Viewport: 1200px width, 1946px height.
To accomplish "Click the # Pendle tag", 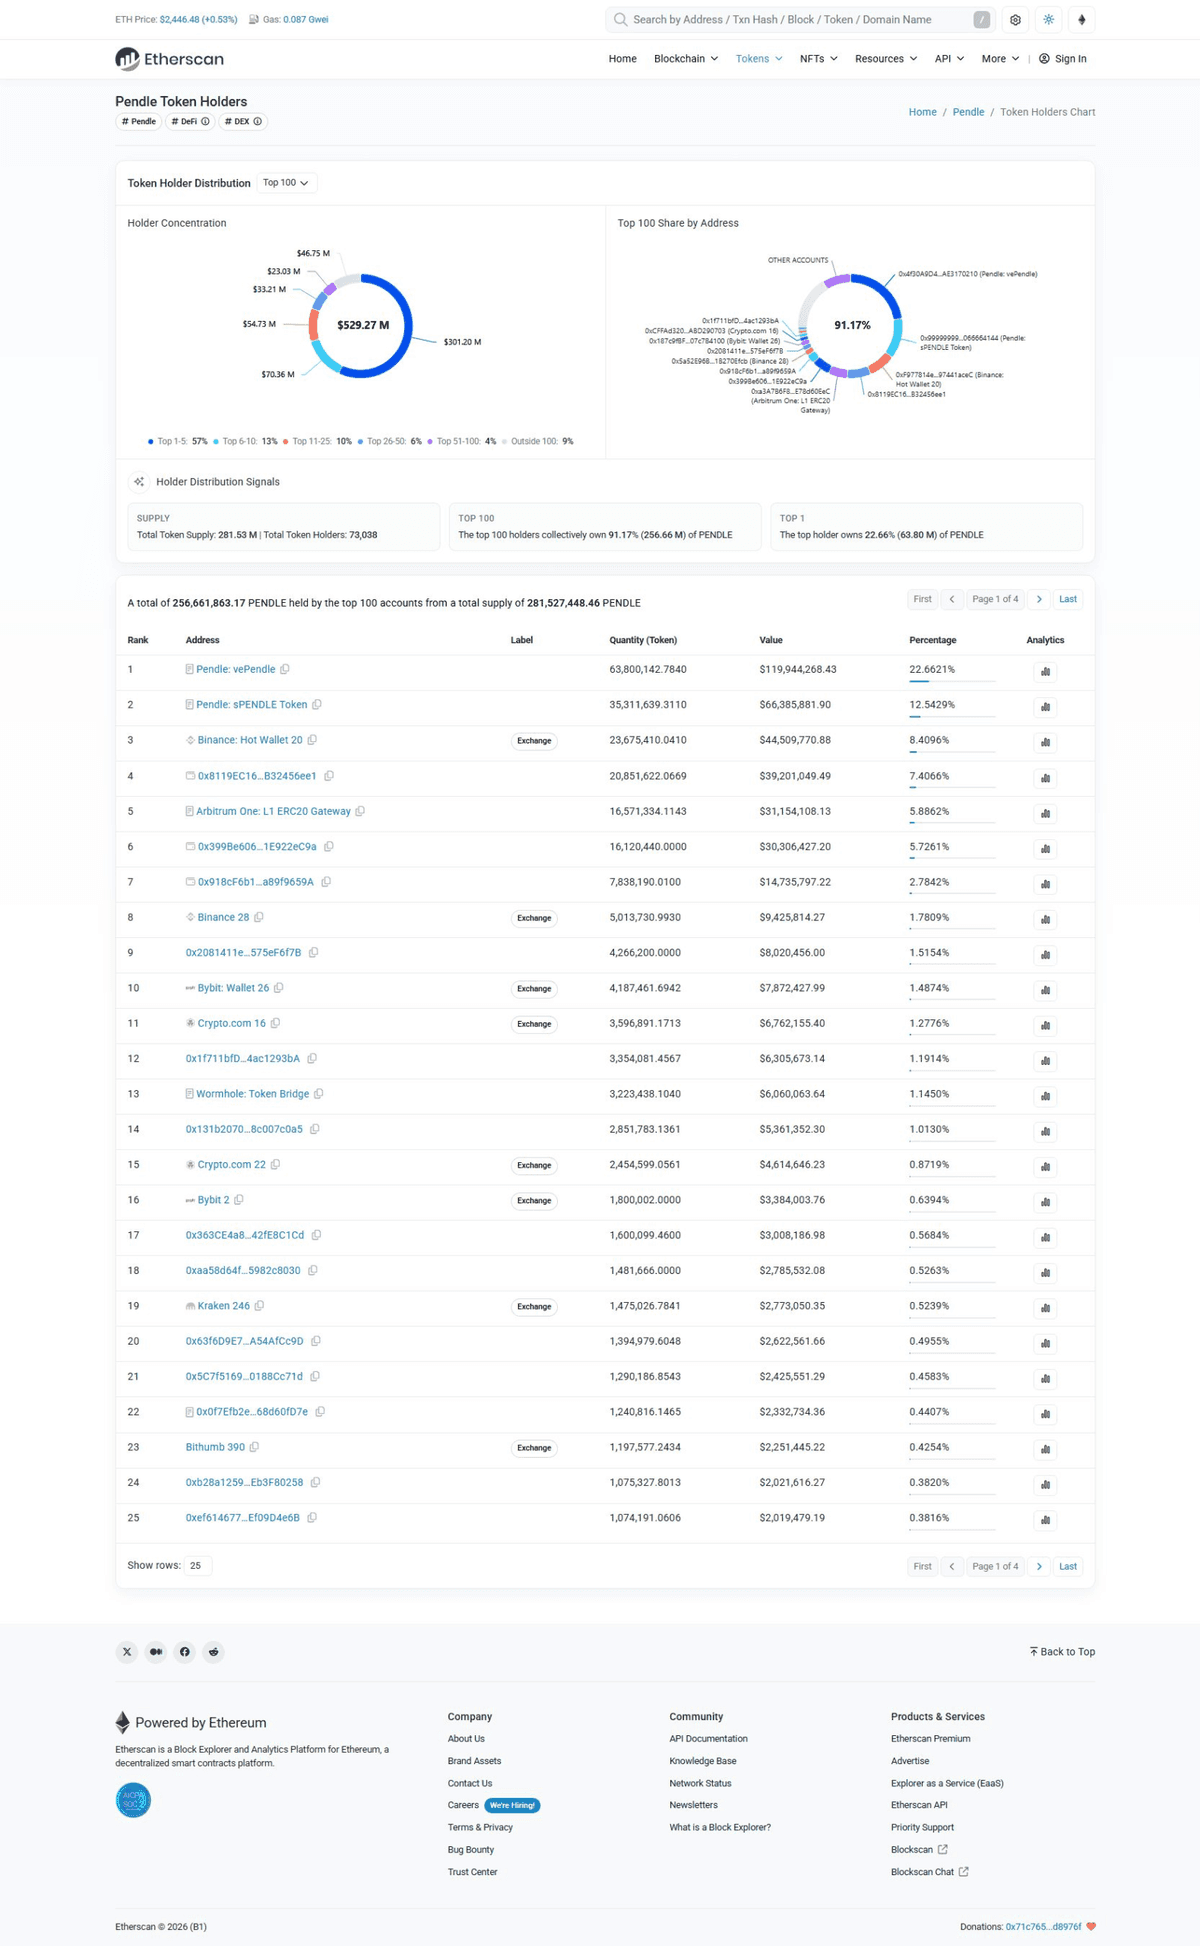I will [139, 122].
